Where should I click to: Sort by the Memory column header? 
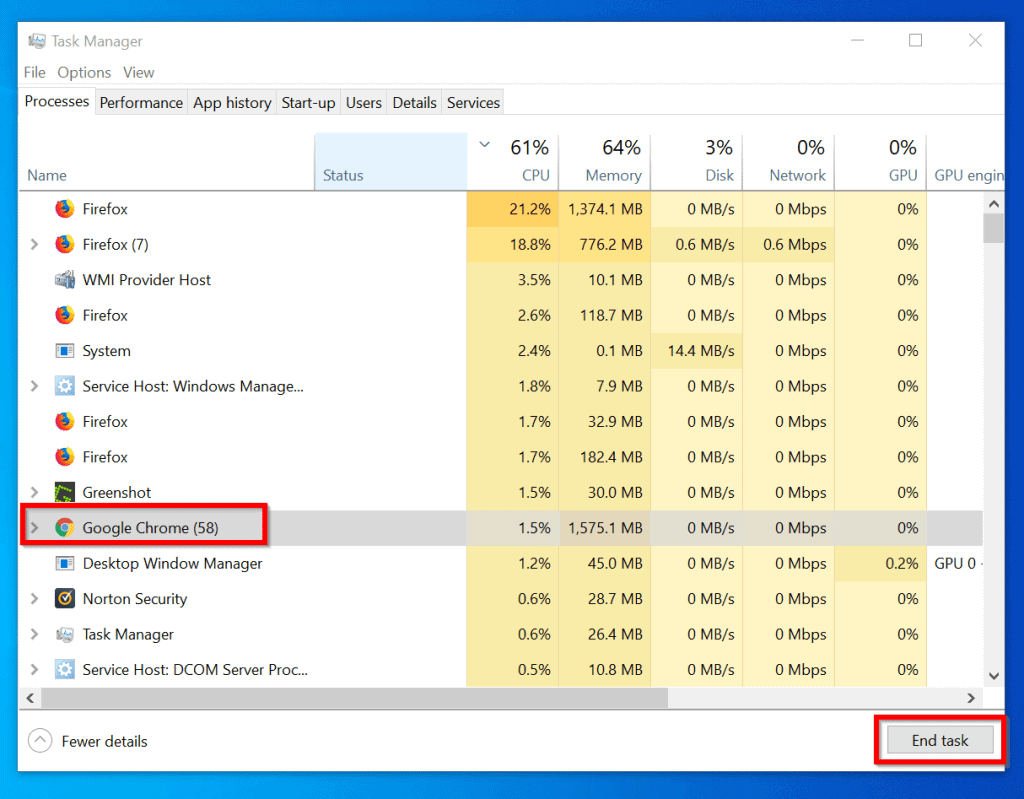coord(605,162)
